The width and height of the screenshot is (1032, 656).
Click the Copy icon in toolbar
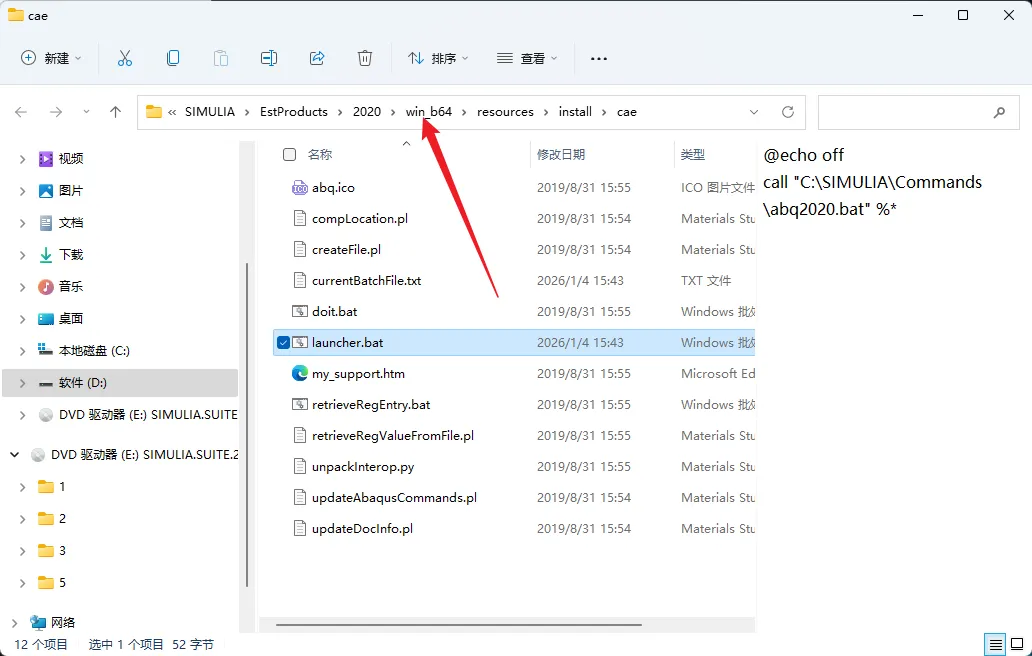[x=172, y=59]
